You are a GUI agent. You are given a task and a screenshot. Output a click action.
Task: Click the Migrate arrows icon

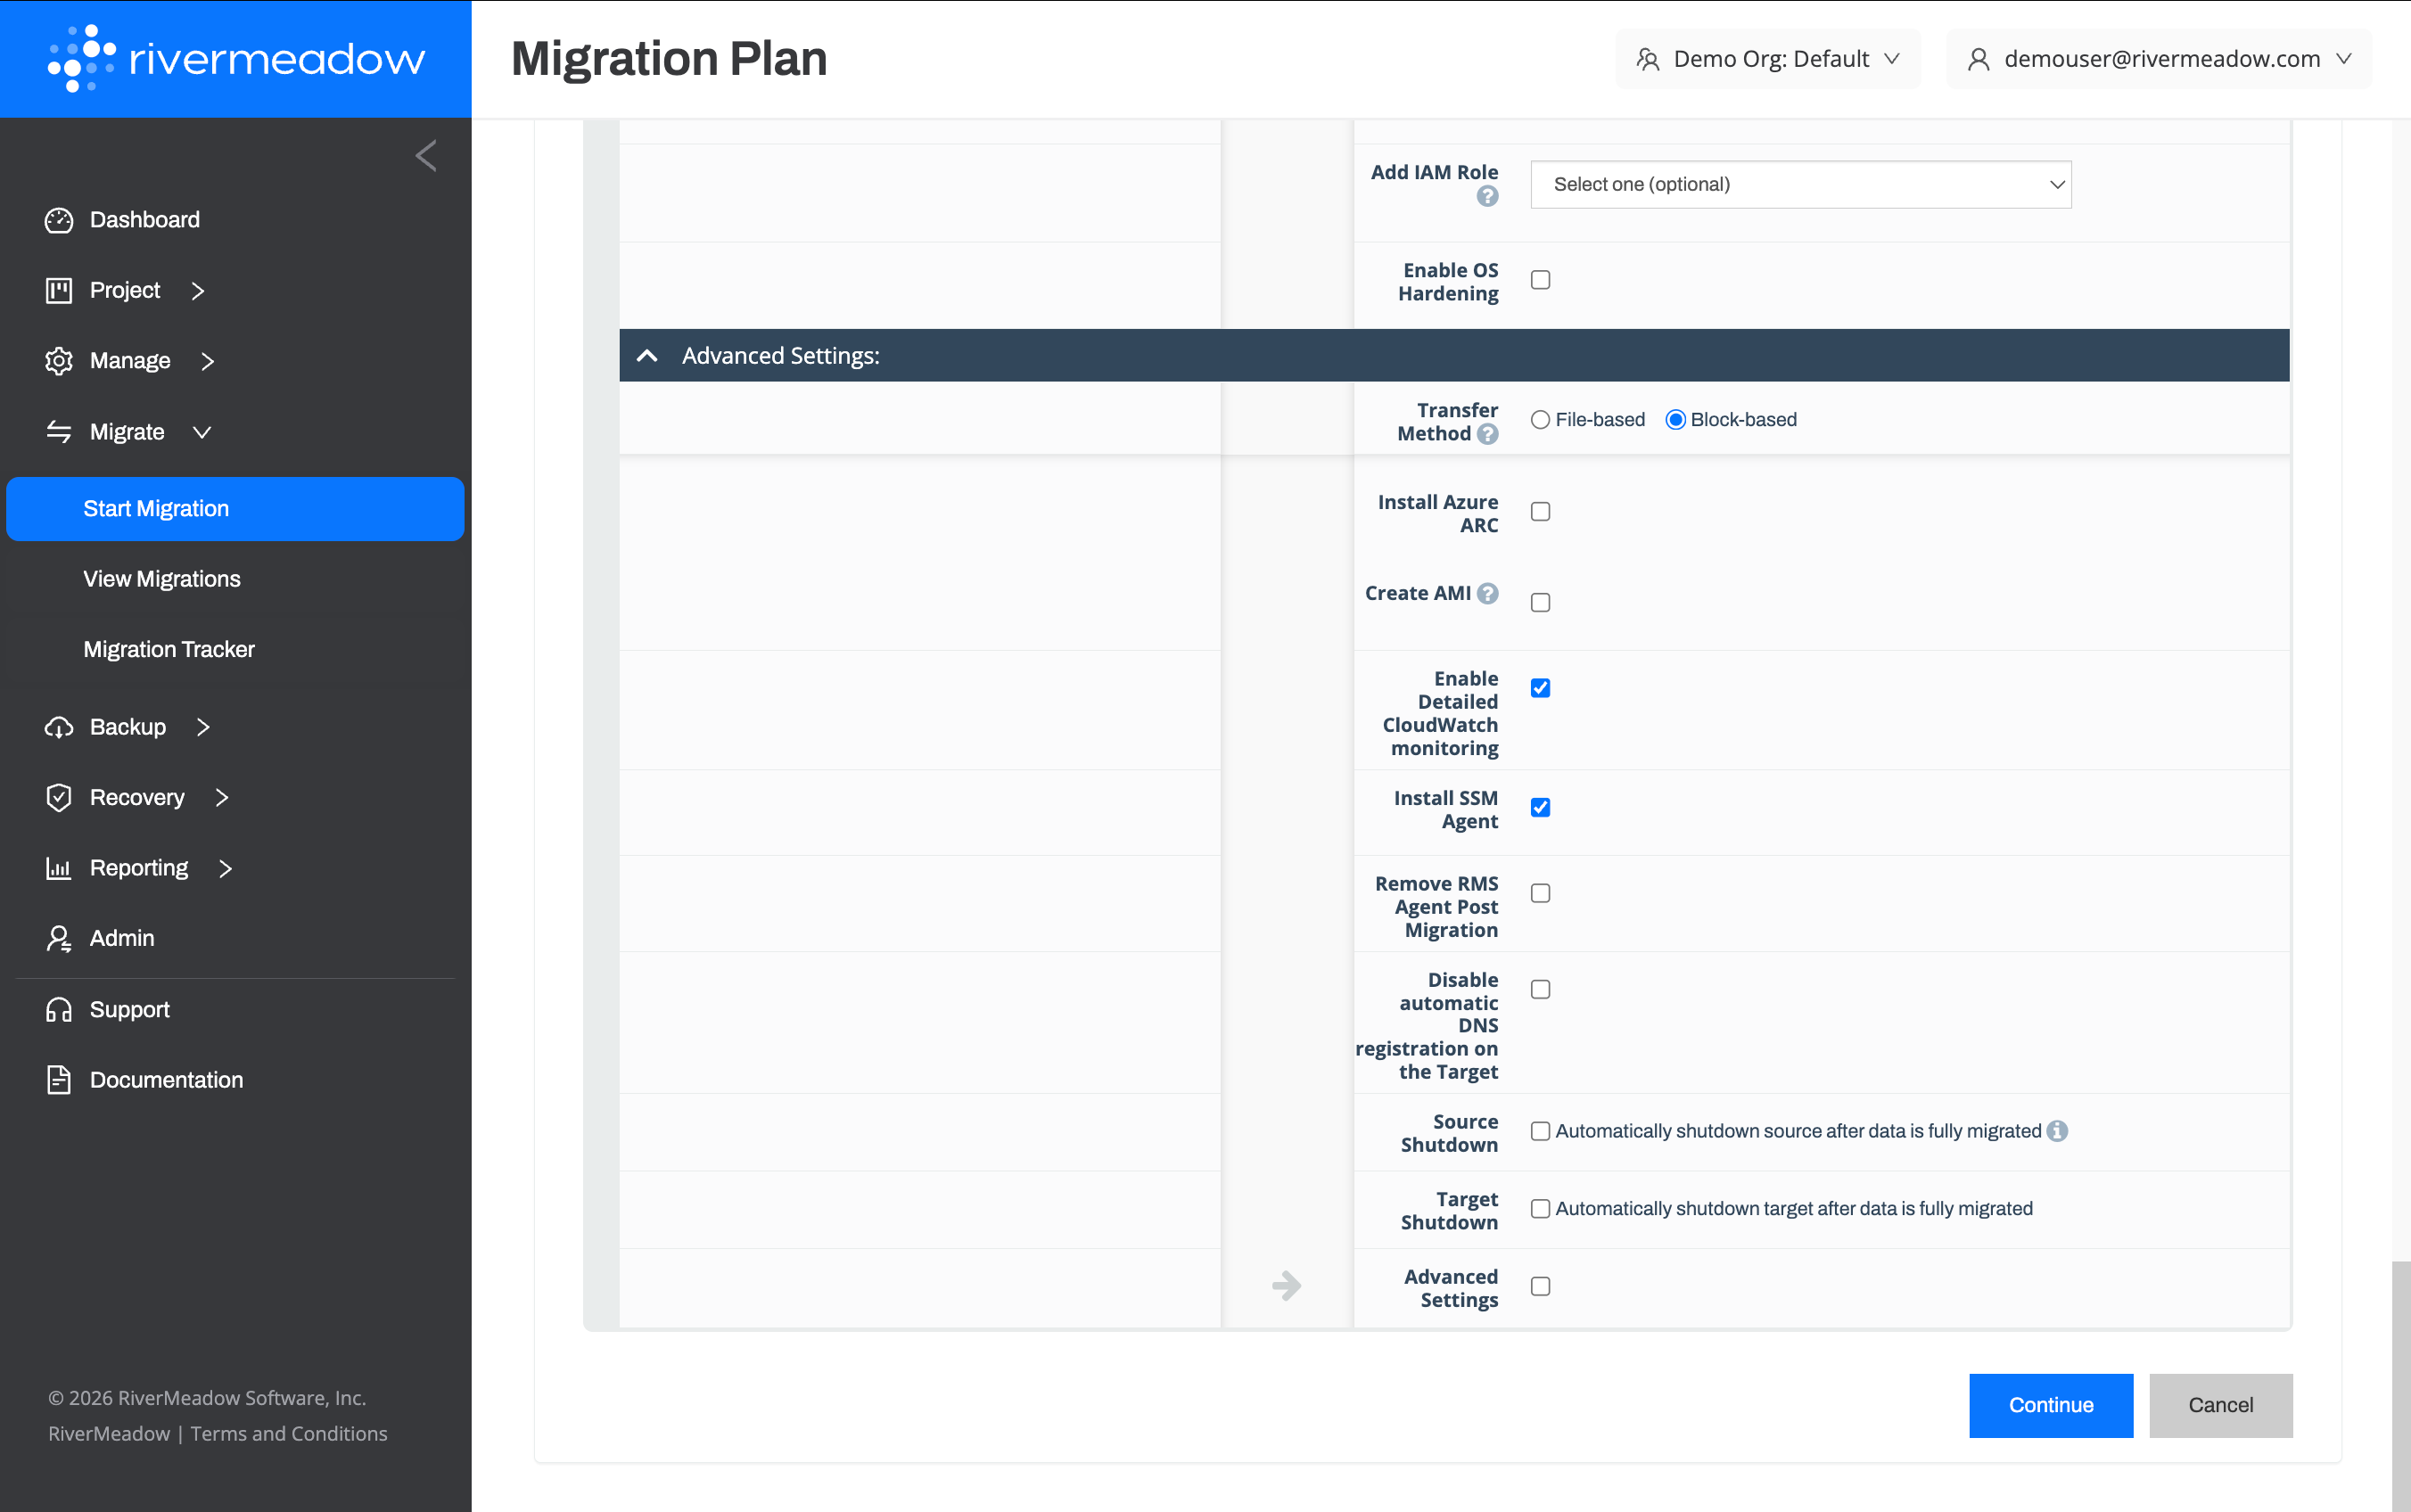click(x=60, y=432)
